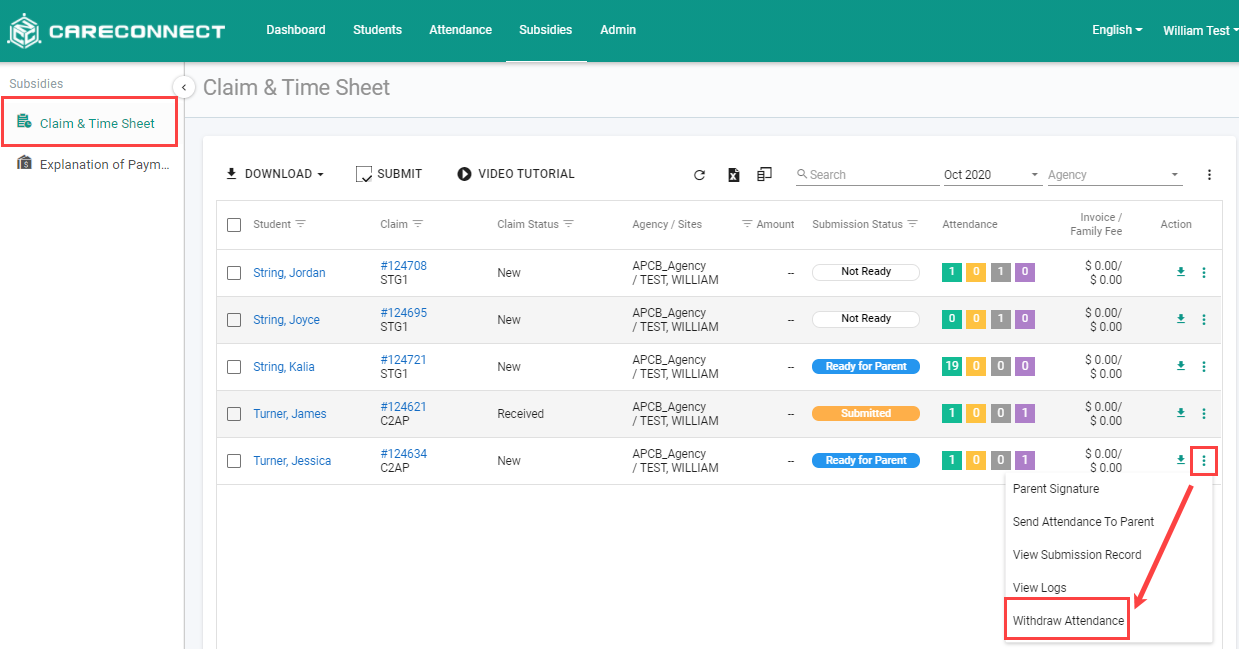Open Claim & Time Sheet in sidebar
Image resolution: width=1239 pixels, height=649 pixels.
(90, 123)
